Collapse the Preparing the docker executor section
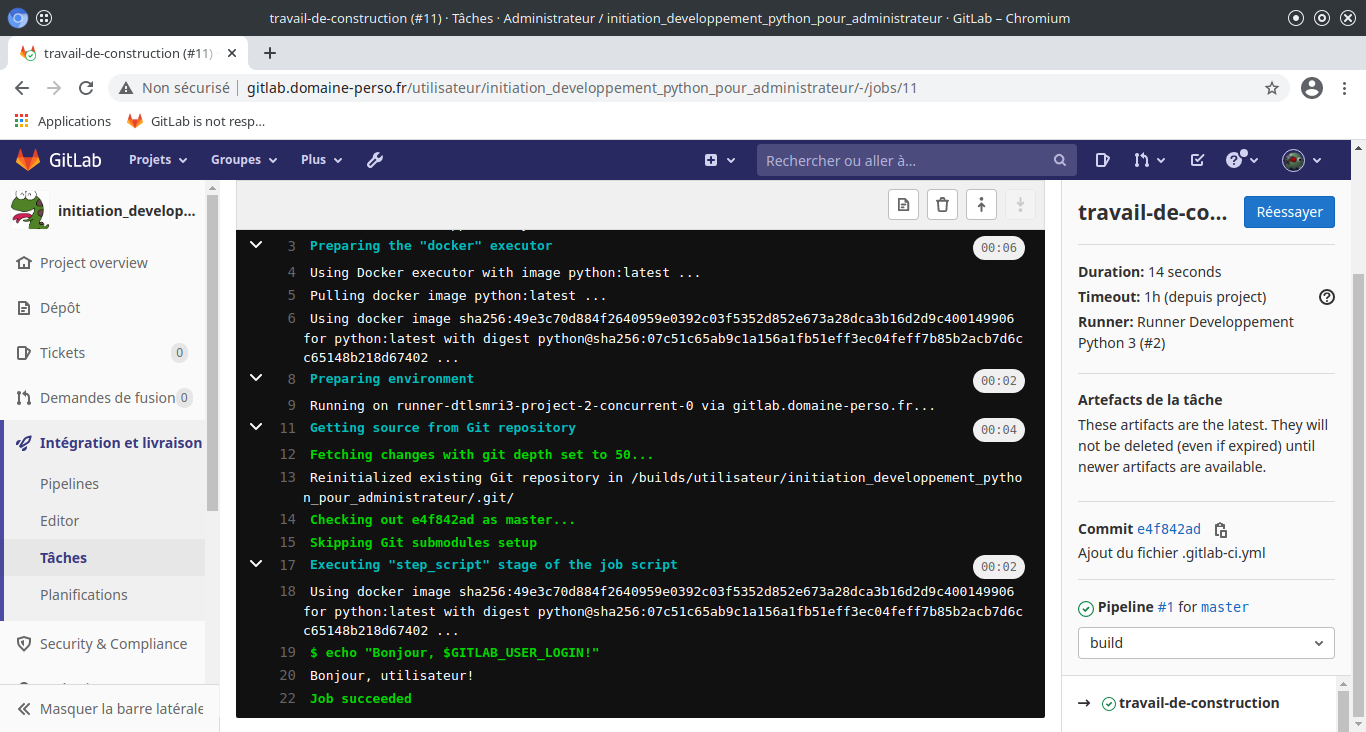This screenshot has height=732, width=1366. click(256, 245)
